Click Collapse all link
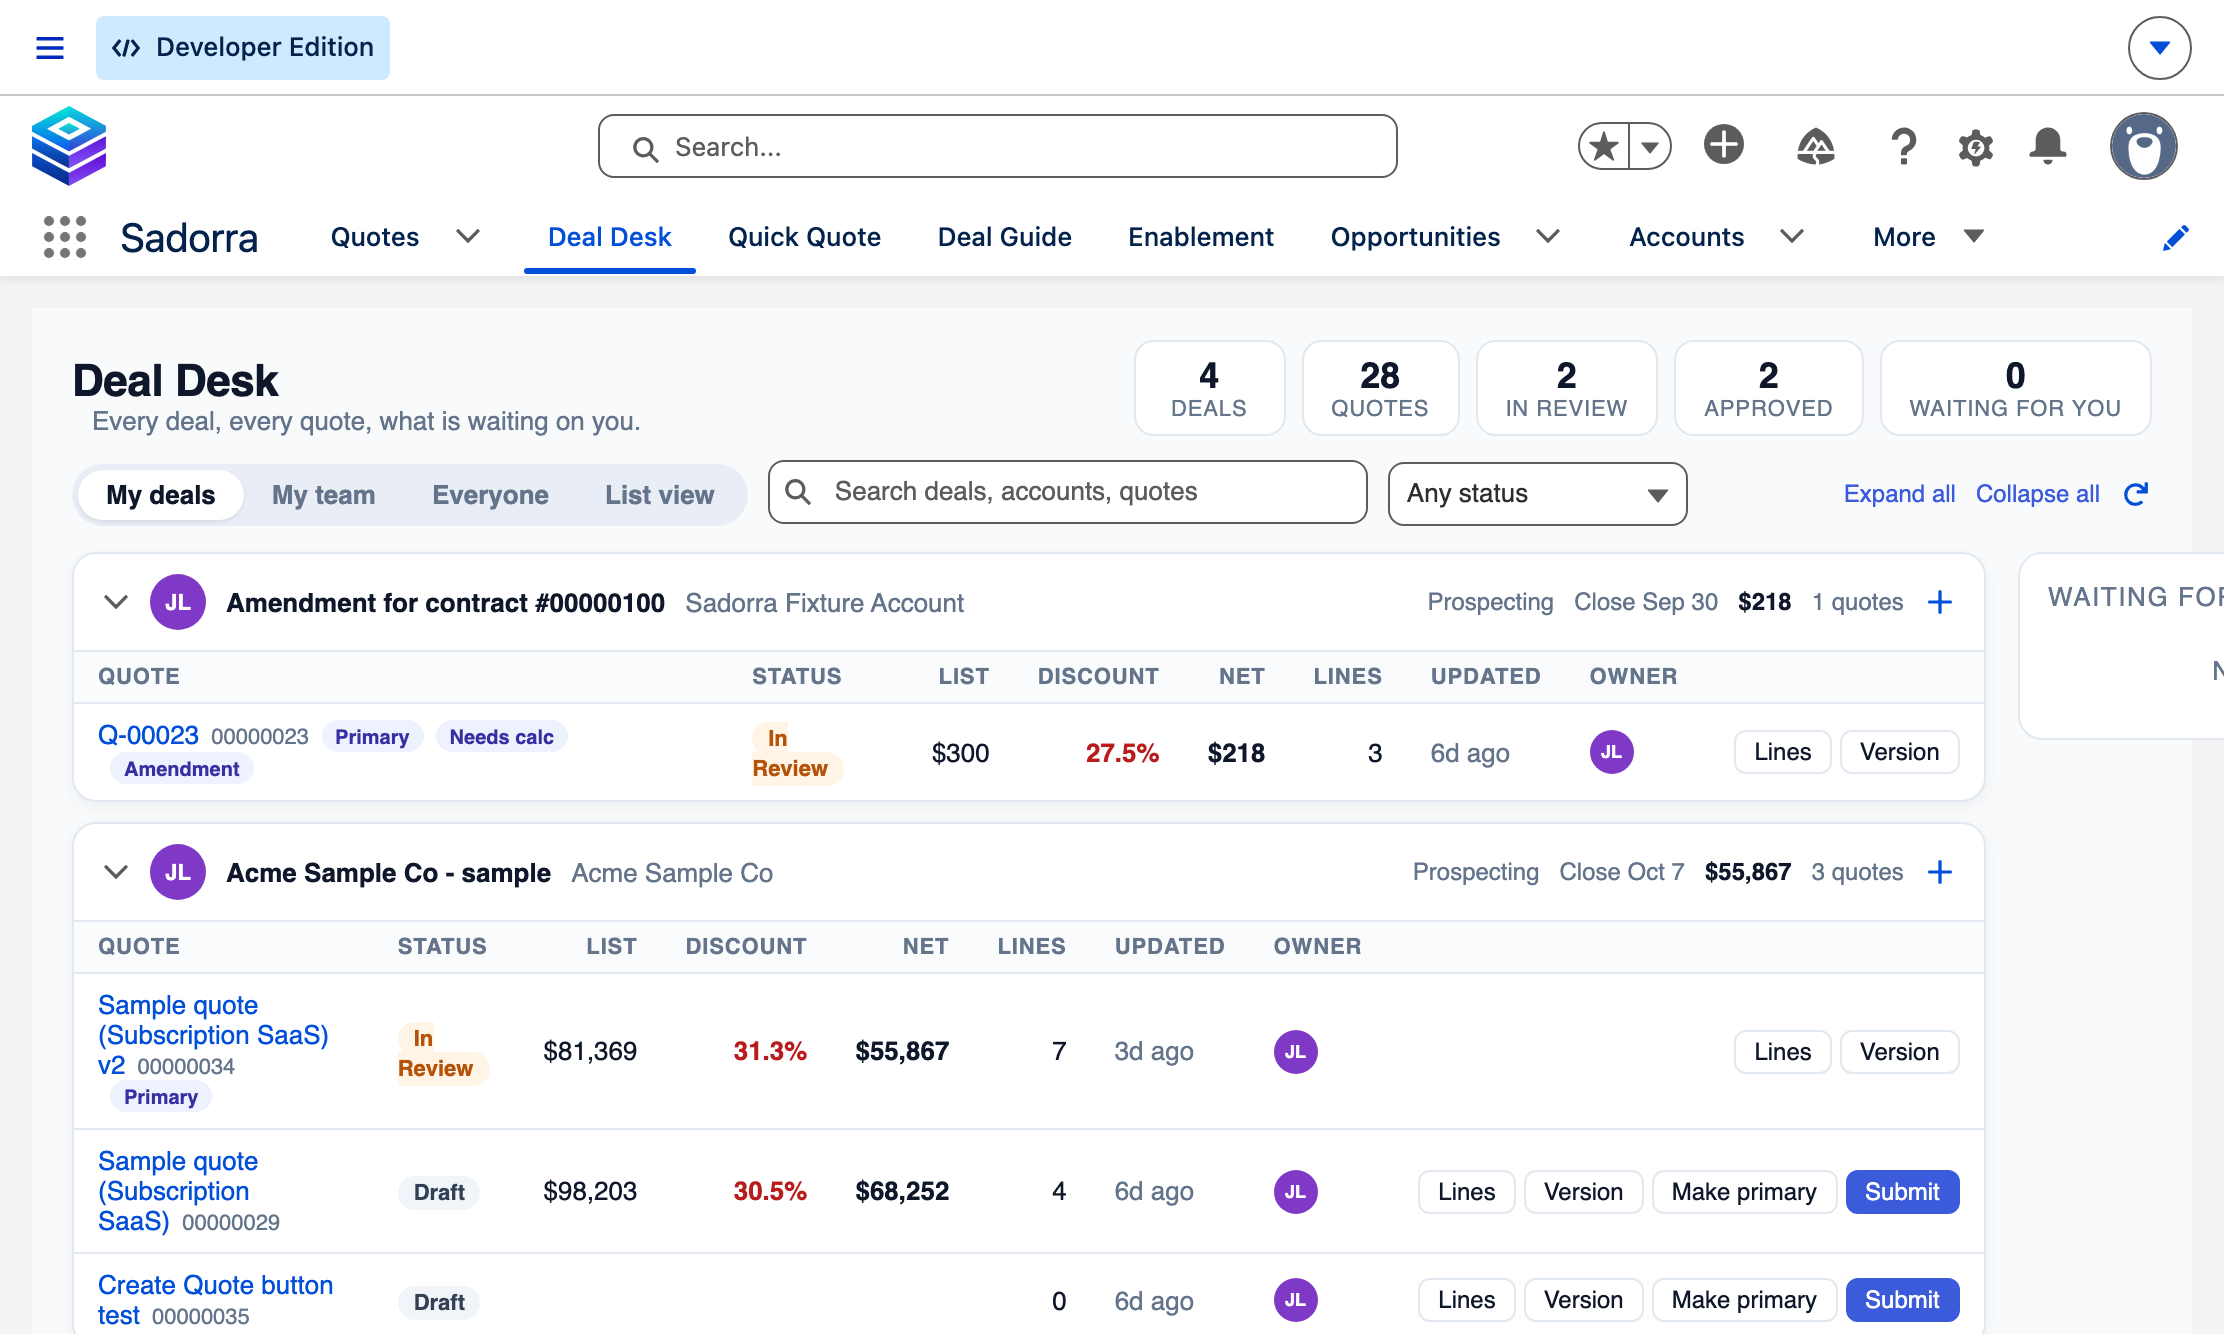Screen dimensions: 2224x1334 (2037, 494)
